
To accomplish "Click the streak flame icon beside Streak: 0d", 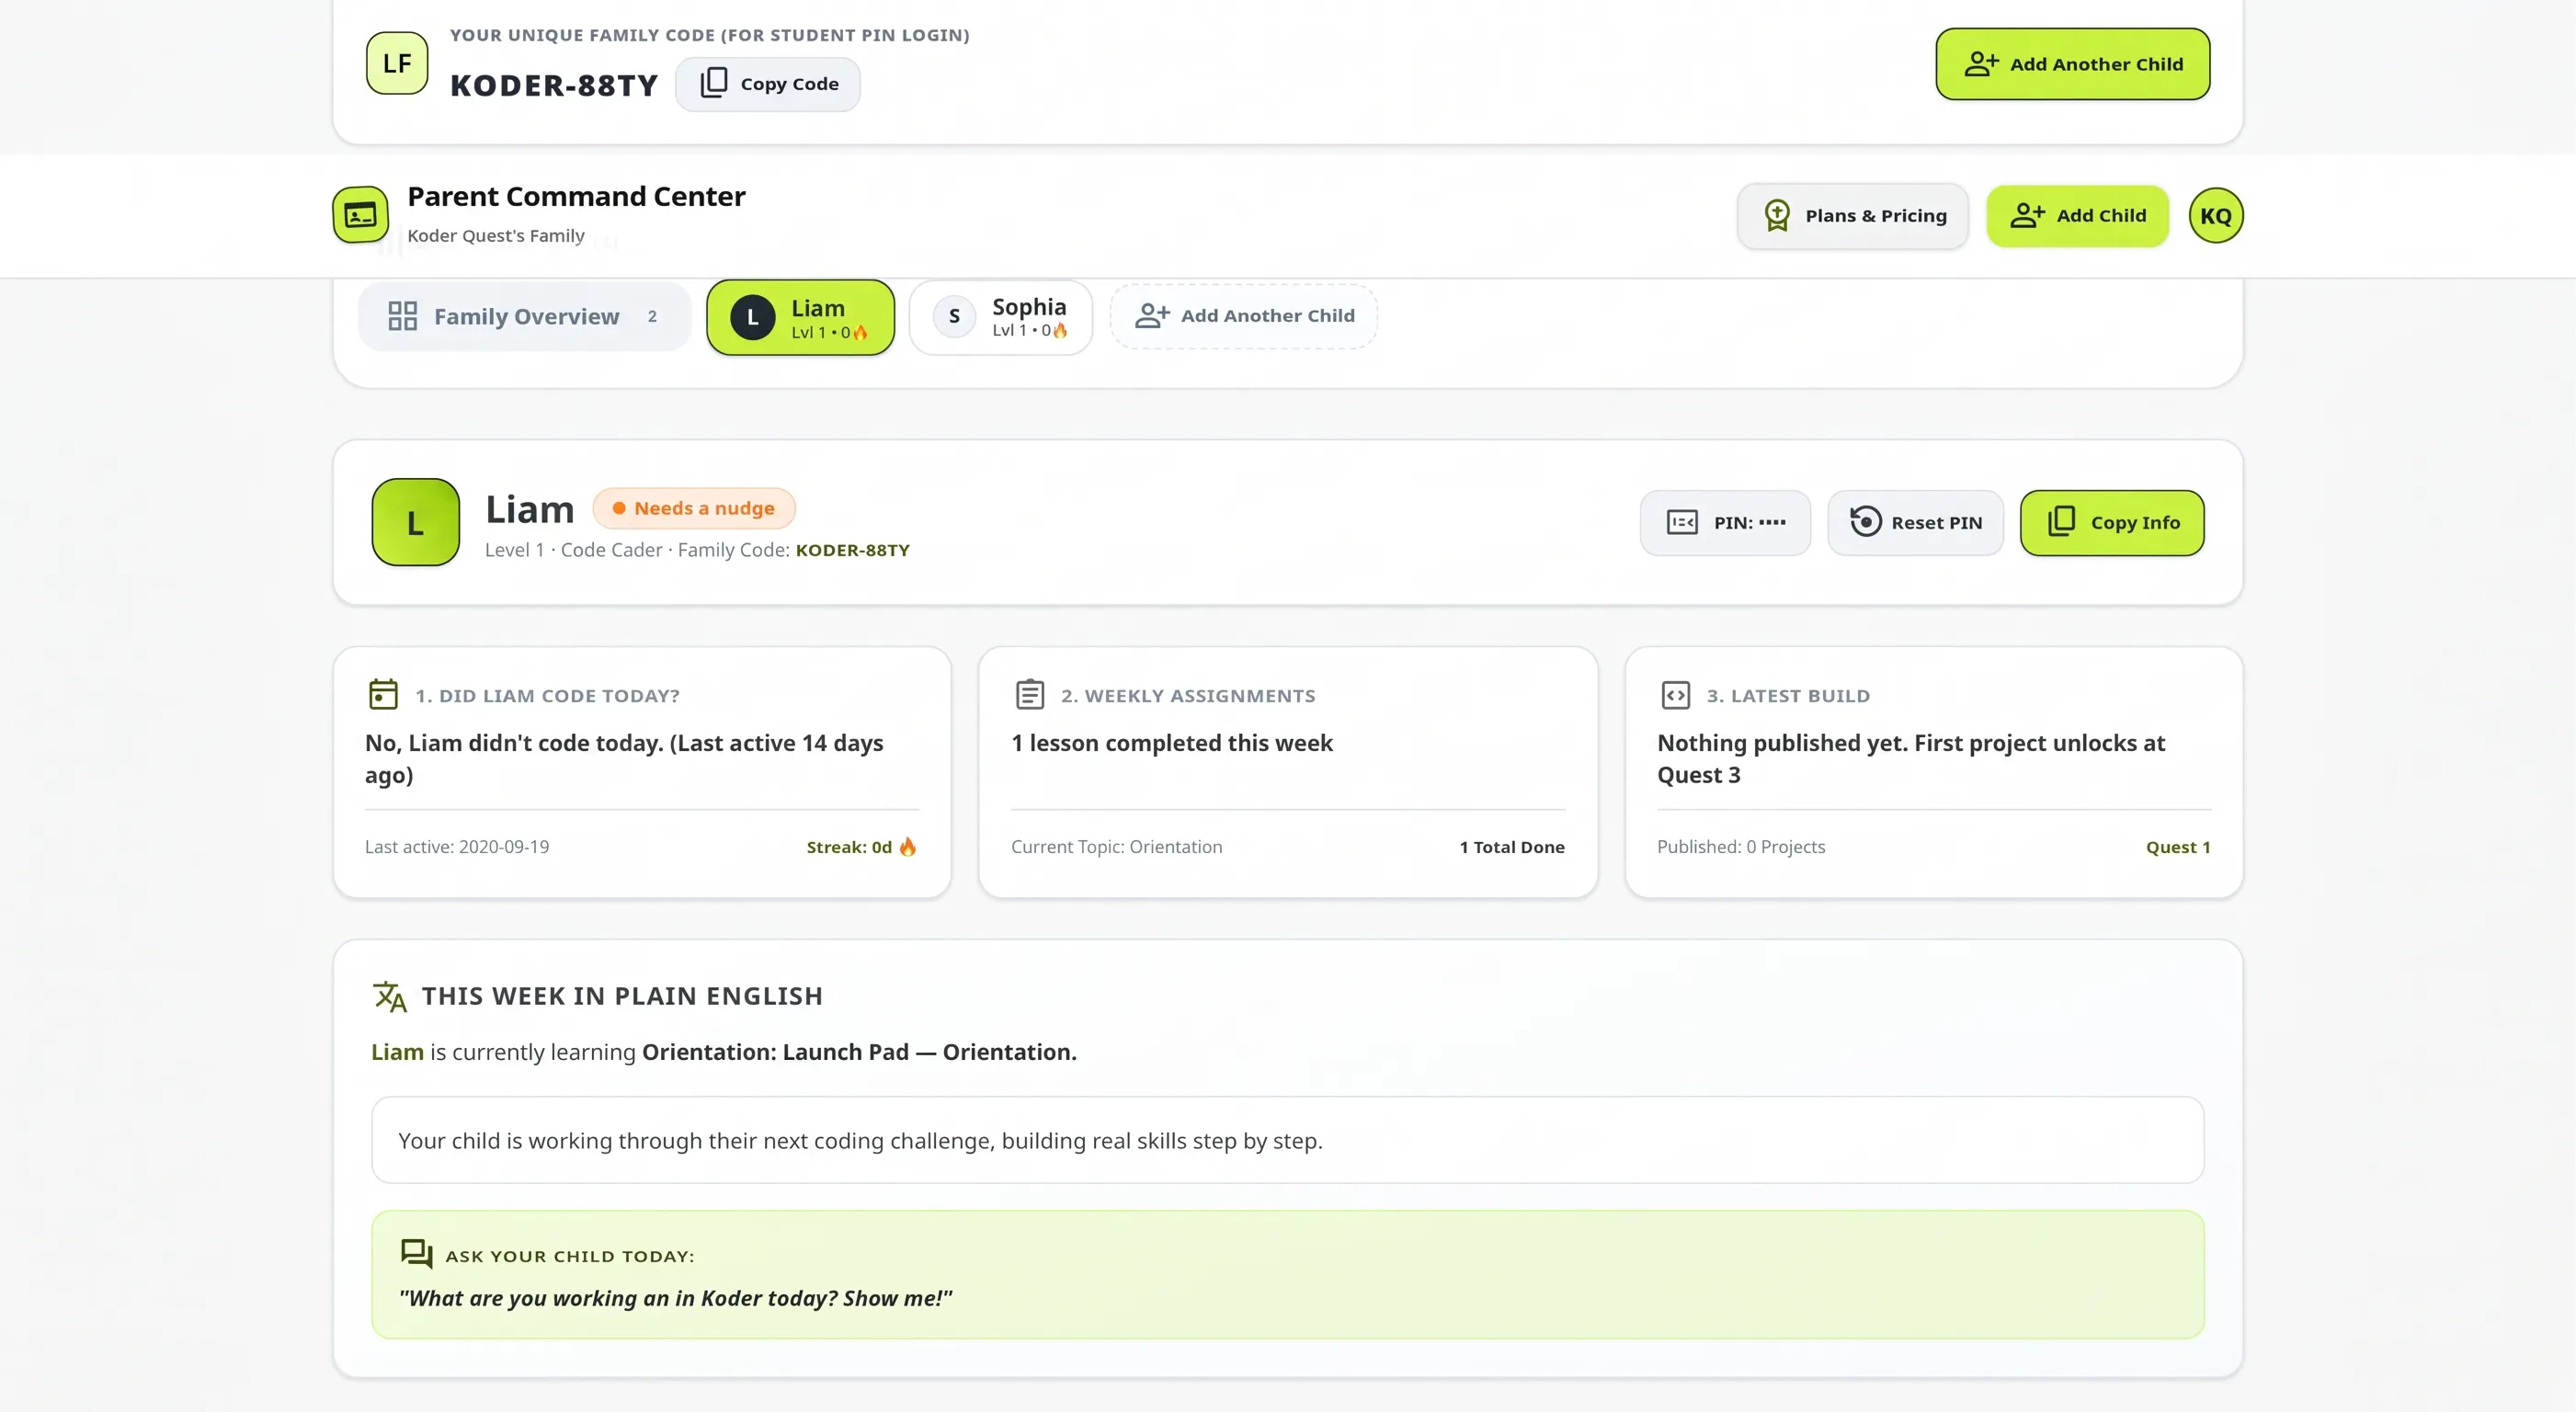I will (907, 846).
